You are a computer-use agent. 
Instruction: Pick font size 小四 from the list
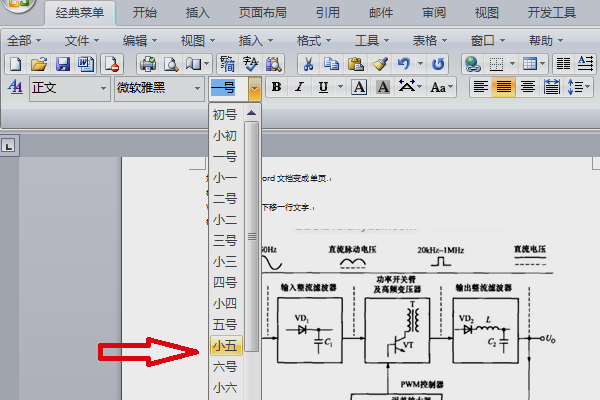click(226, 304)
